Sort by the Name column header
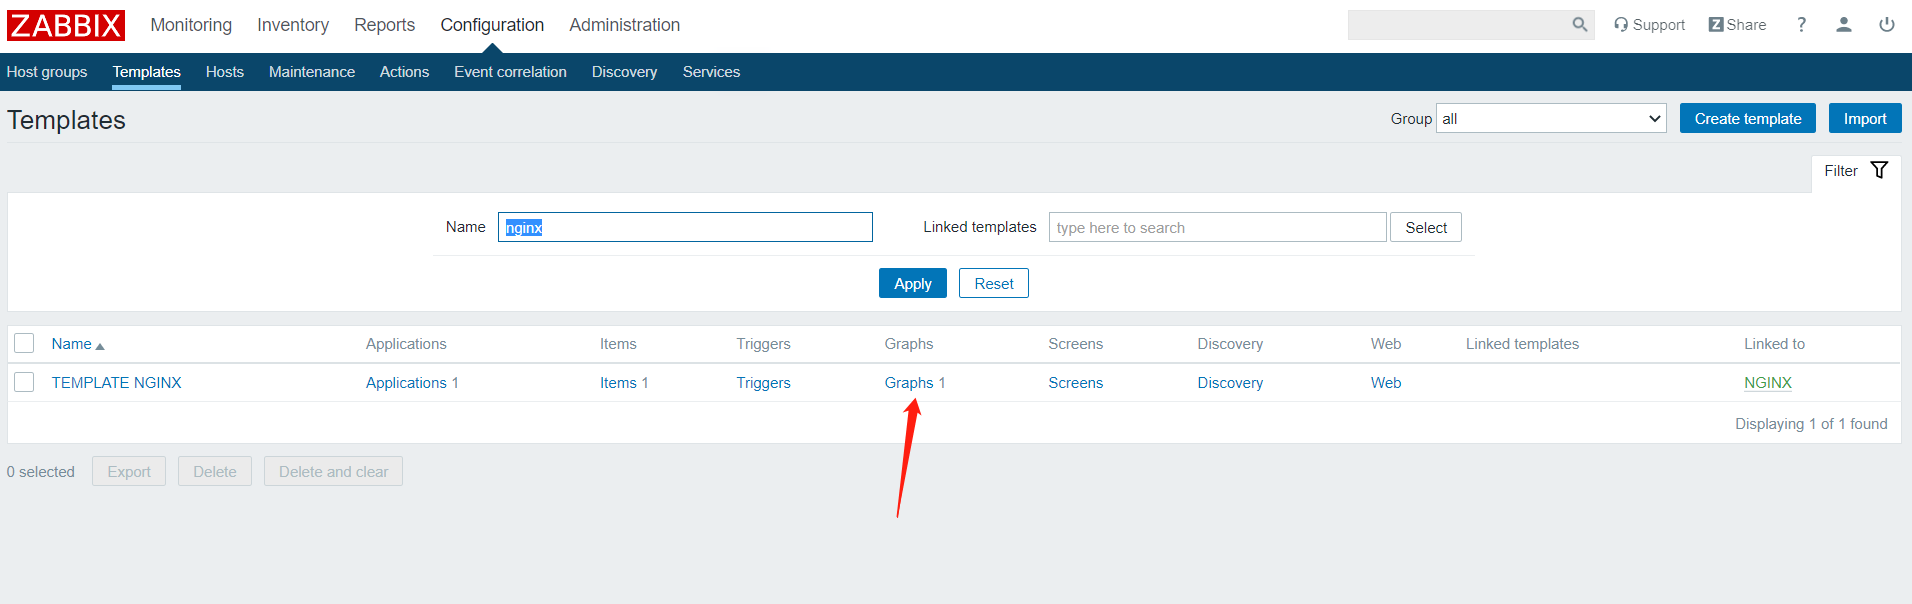The height and width of the screenshot is (604, 1912). click(78, 344)
